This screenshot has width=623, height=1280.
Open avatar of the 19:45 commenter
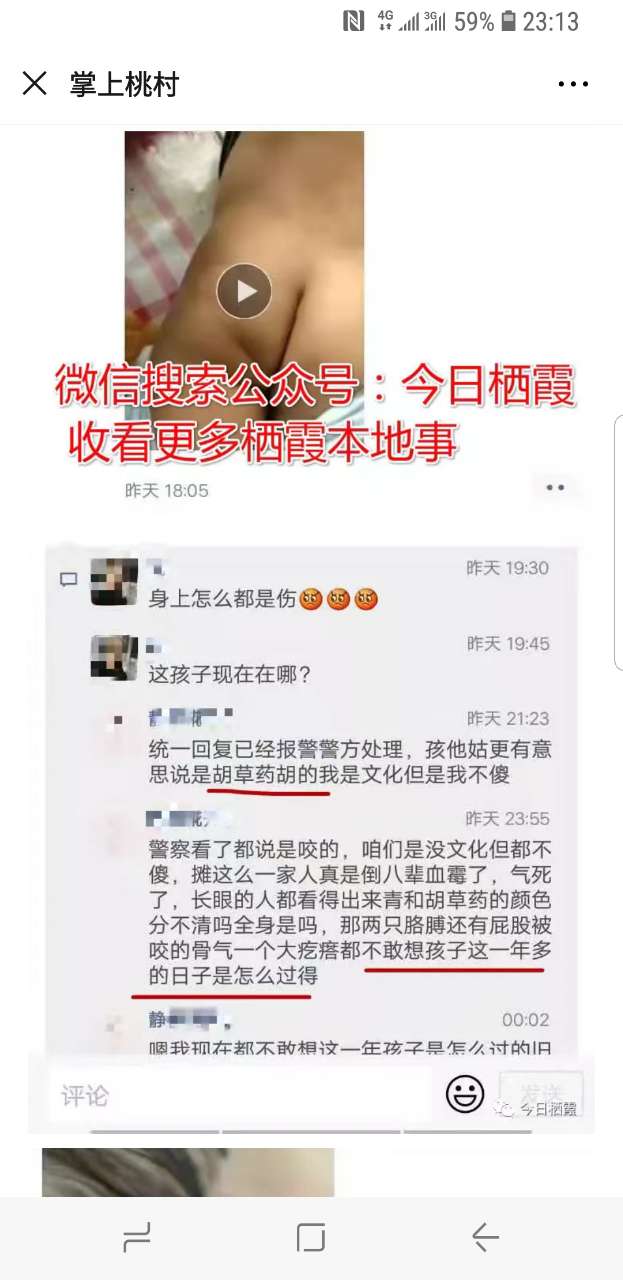[114, 657]
